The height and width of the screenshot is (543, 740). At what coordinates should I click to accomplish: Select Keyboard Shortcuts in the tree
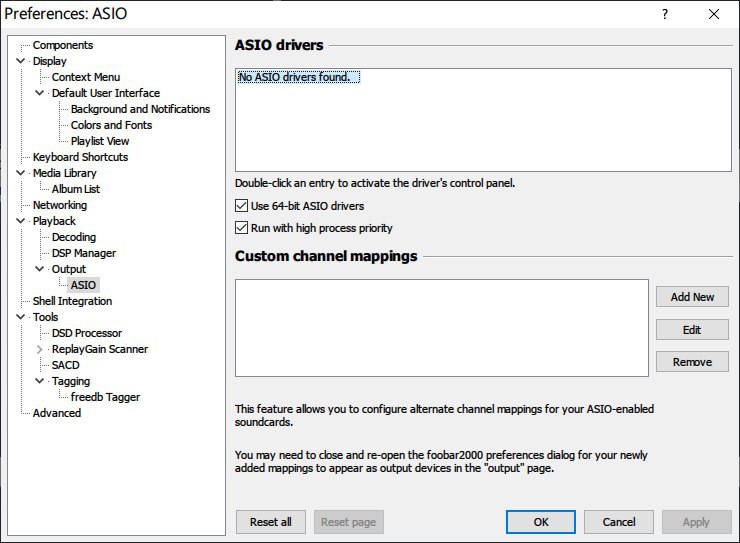[x=80, y=157]
